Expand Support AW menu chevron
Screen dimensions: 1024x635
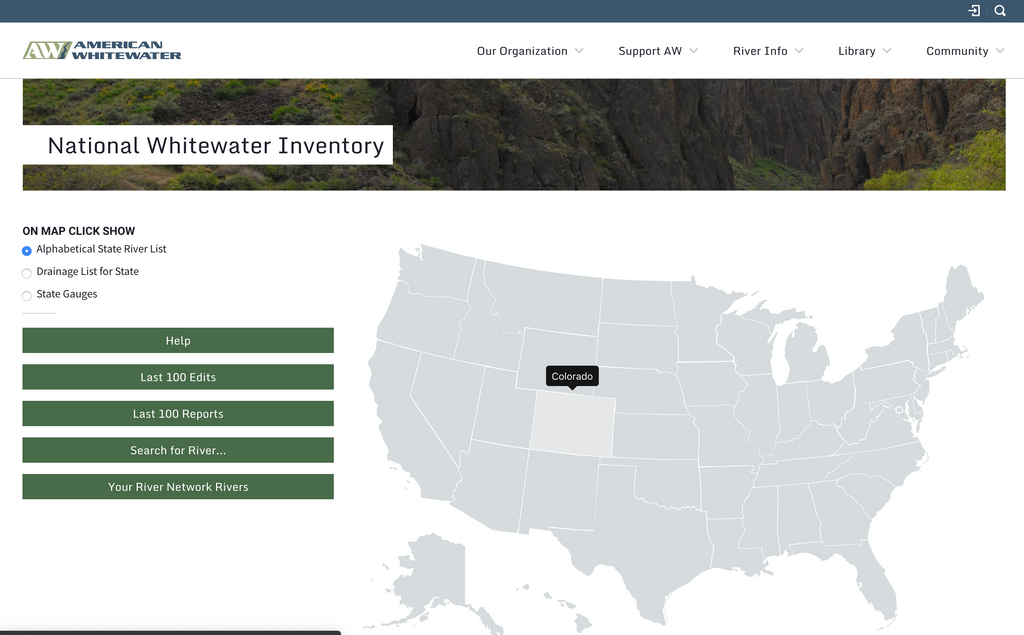694,51
